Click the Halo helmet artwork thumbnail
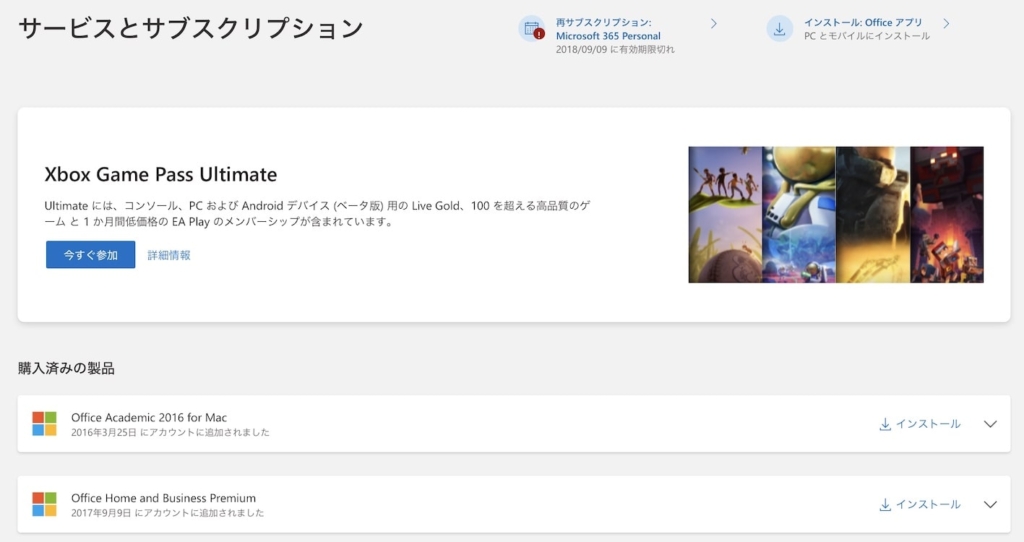Viewport: 1024px width, 542px height. tap(872, 215)
